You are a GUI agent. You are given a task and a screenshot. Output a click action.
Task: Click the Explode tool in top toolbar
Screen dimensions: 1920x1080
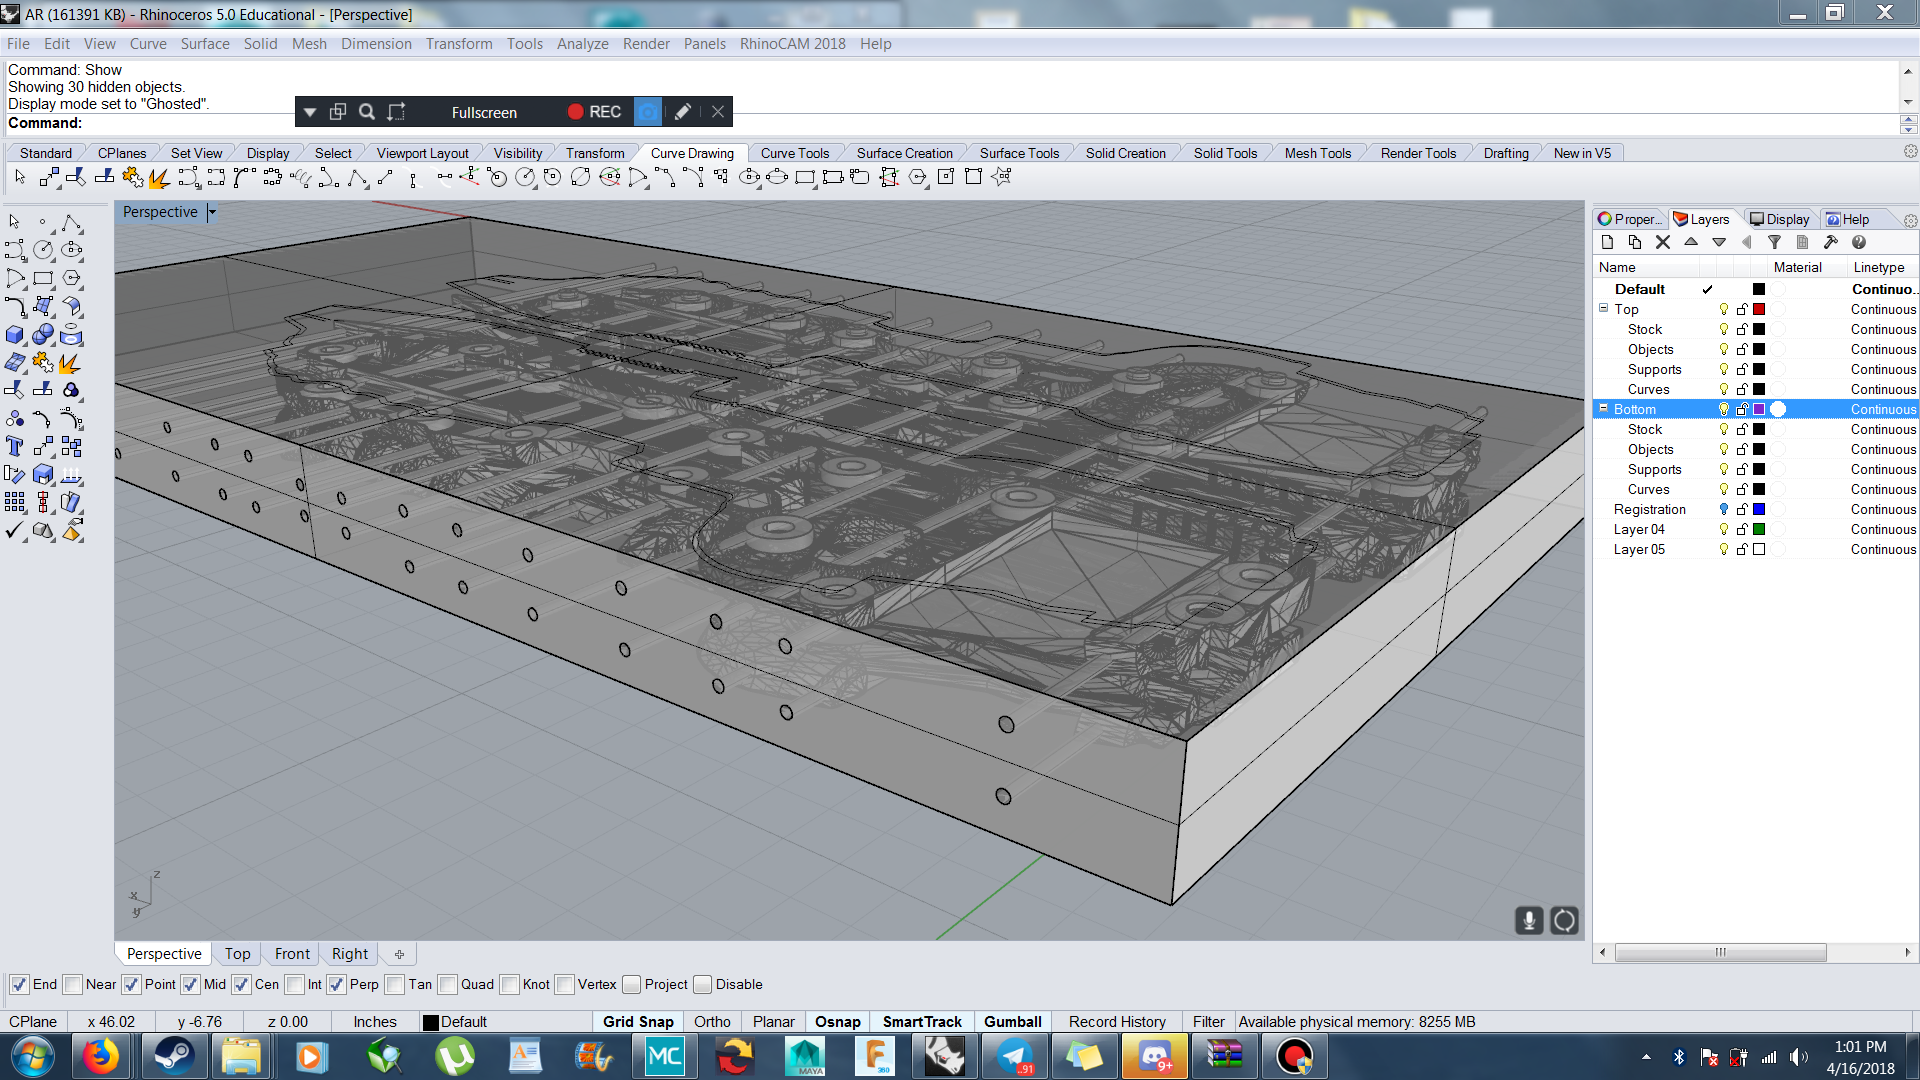point(159,178)
